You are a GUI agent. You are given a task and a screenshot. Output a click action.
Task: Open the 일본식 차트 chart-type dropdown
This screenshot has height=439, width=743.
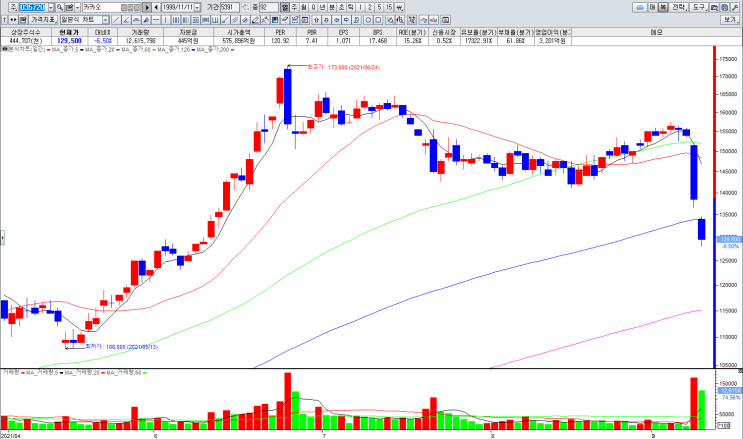[x=105, y=20]
